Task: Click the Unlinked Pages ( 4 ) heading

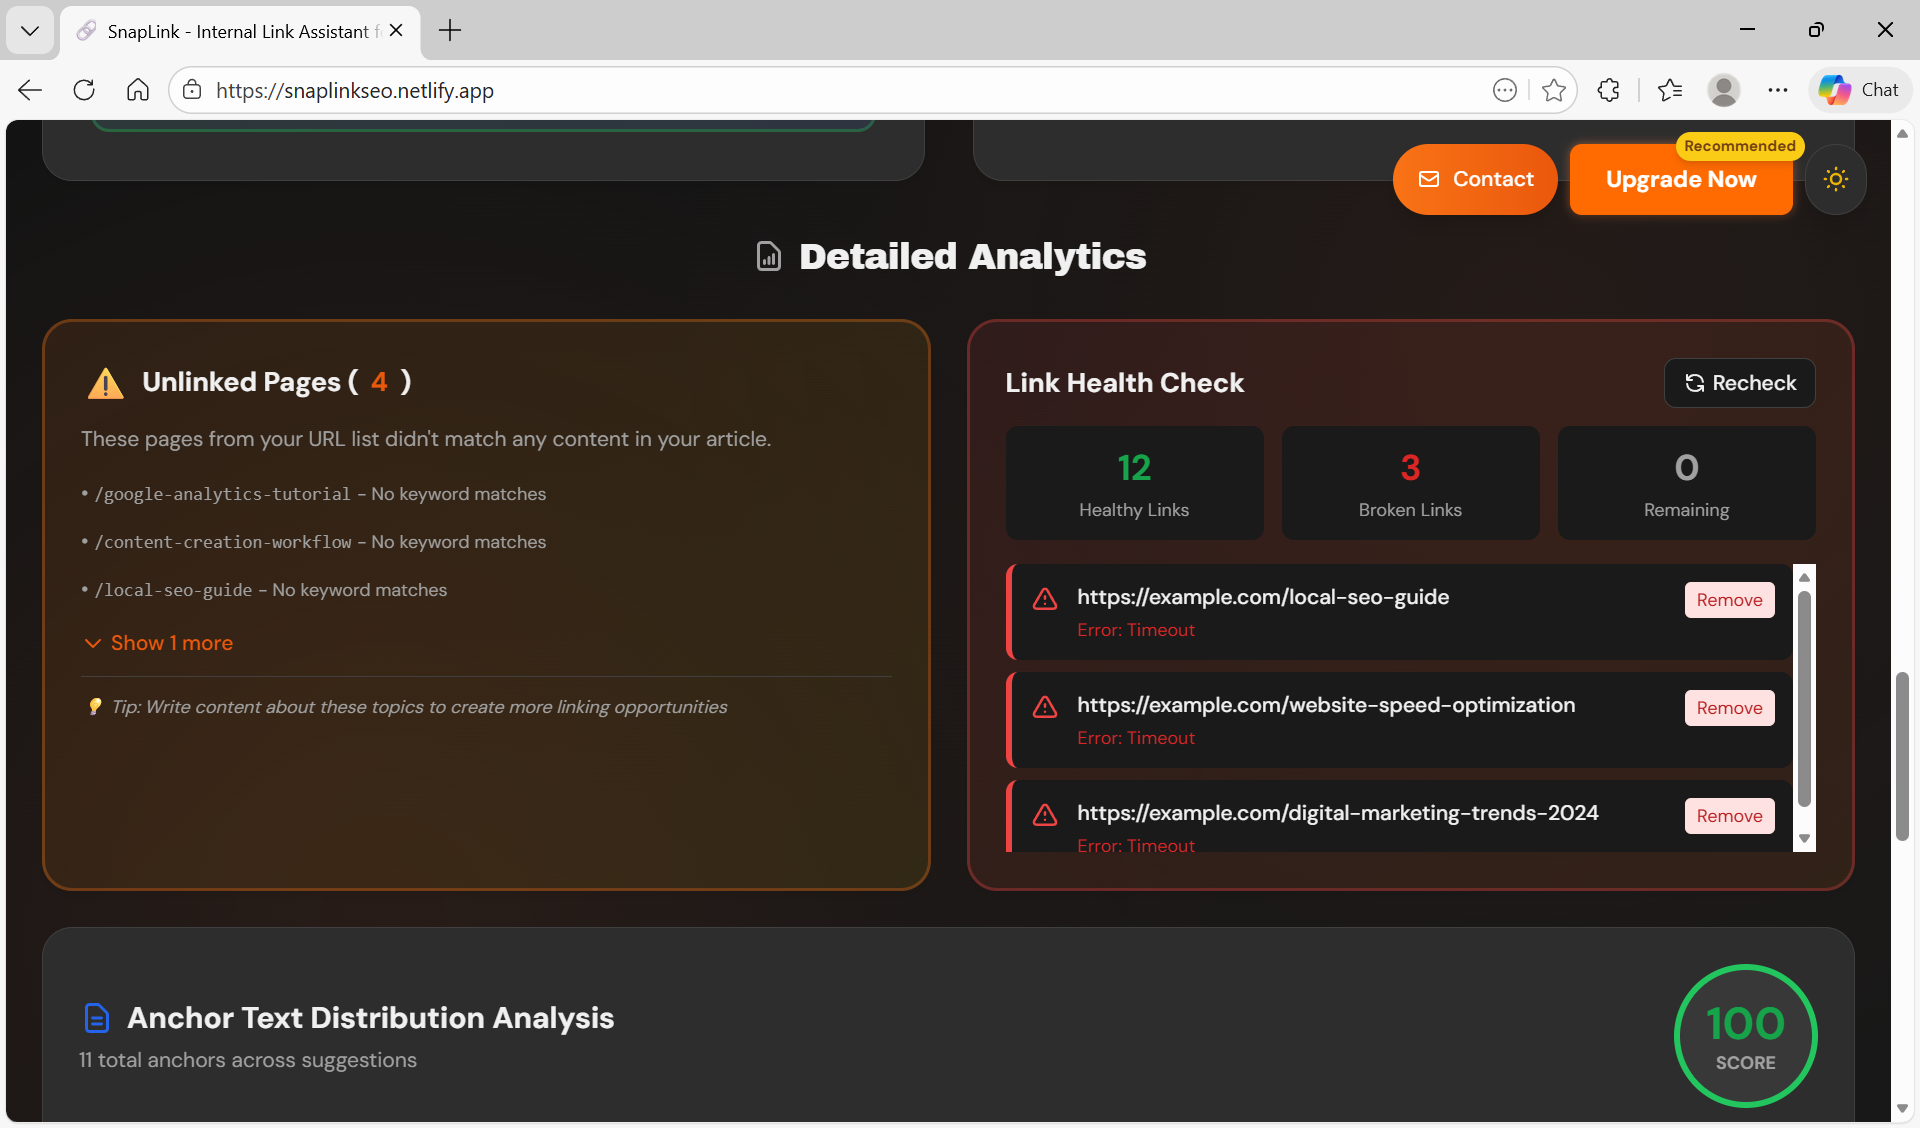Action: coord(277,382)
